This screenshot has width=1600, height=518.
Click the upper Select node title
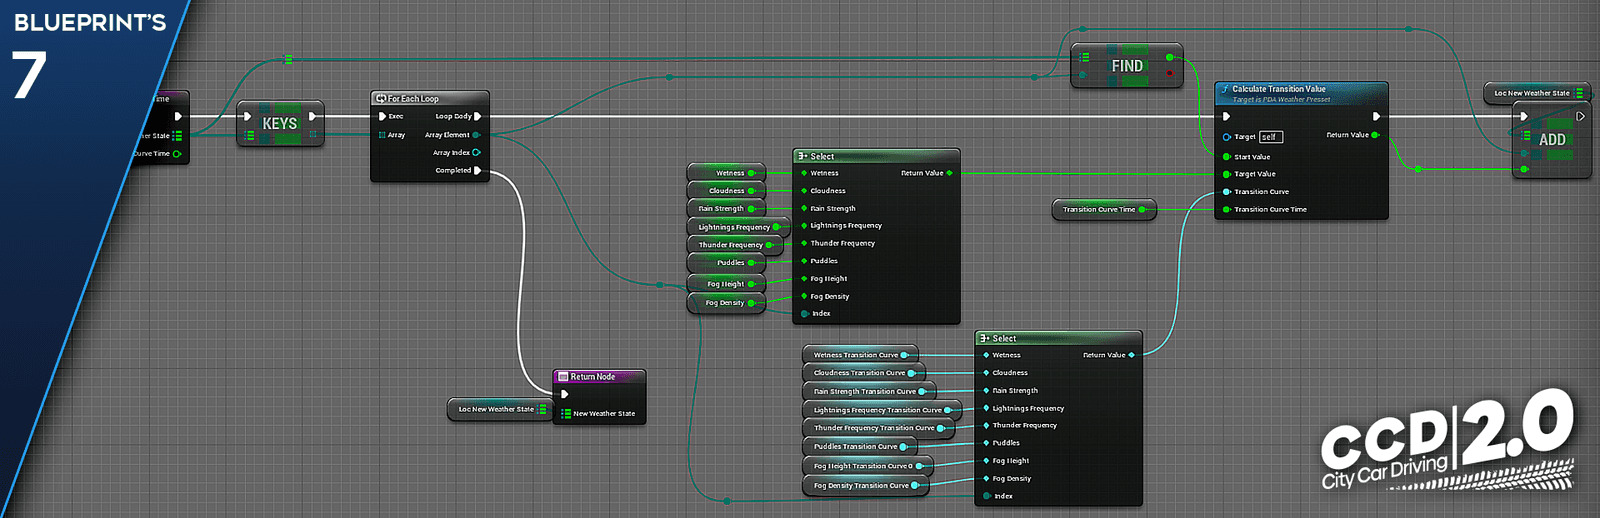(x=822, y=157)
